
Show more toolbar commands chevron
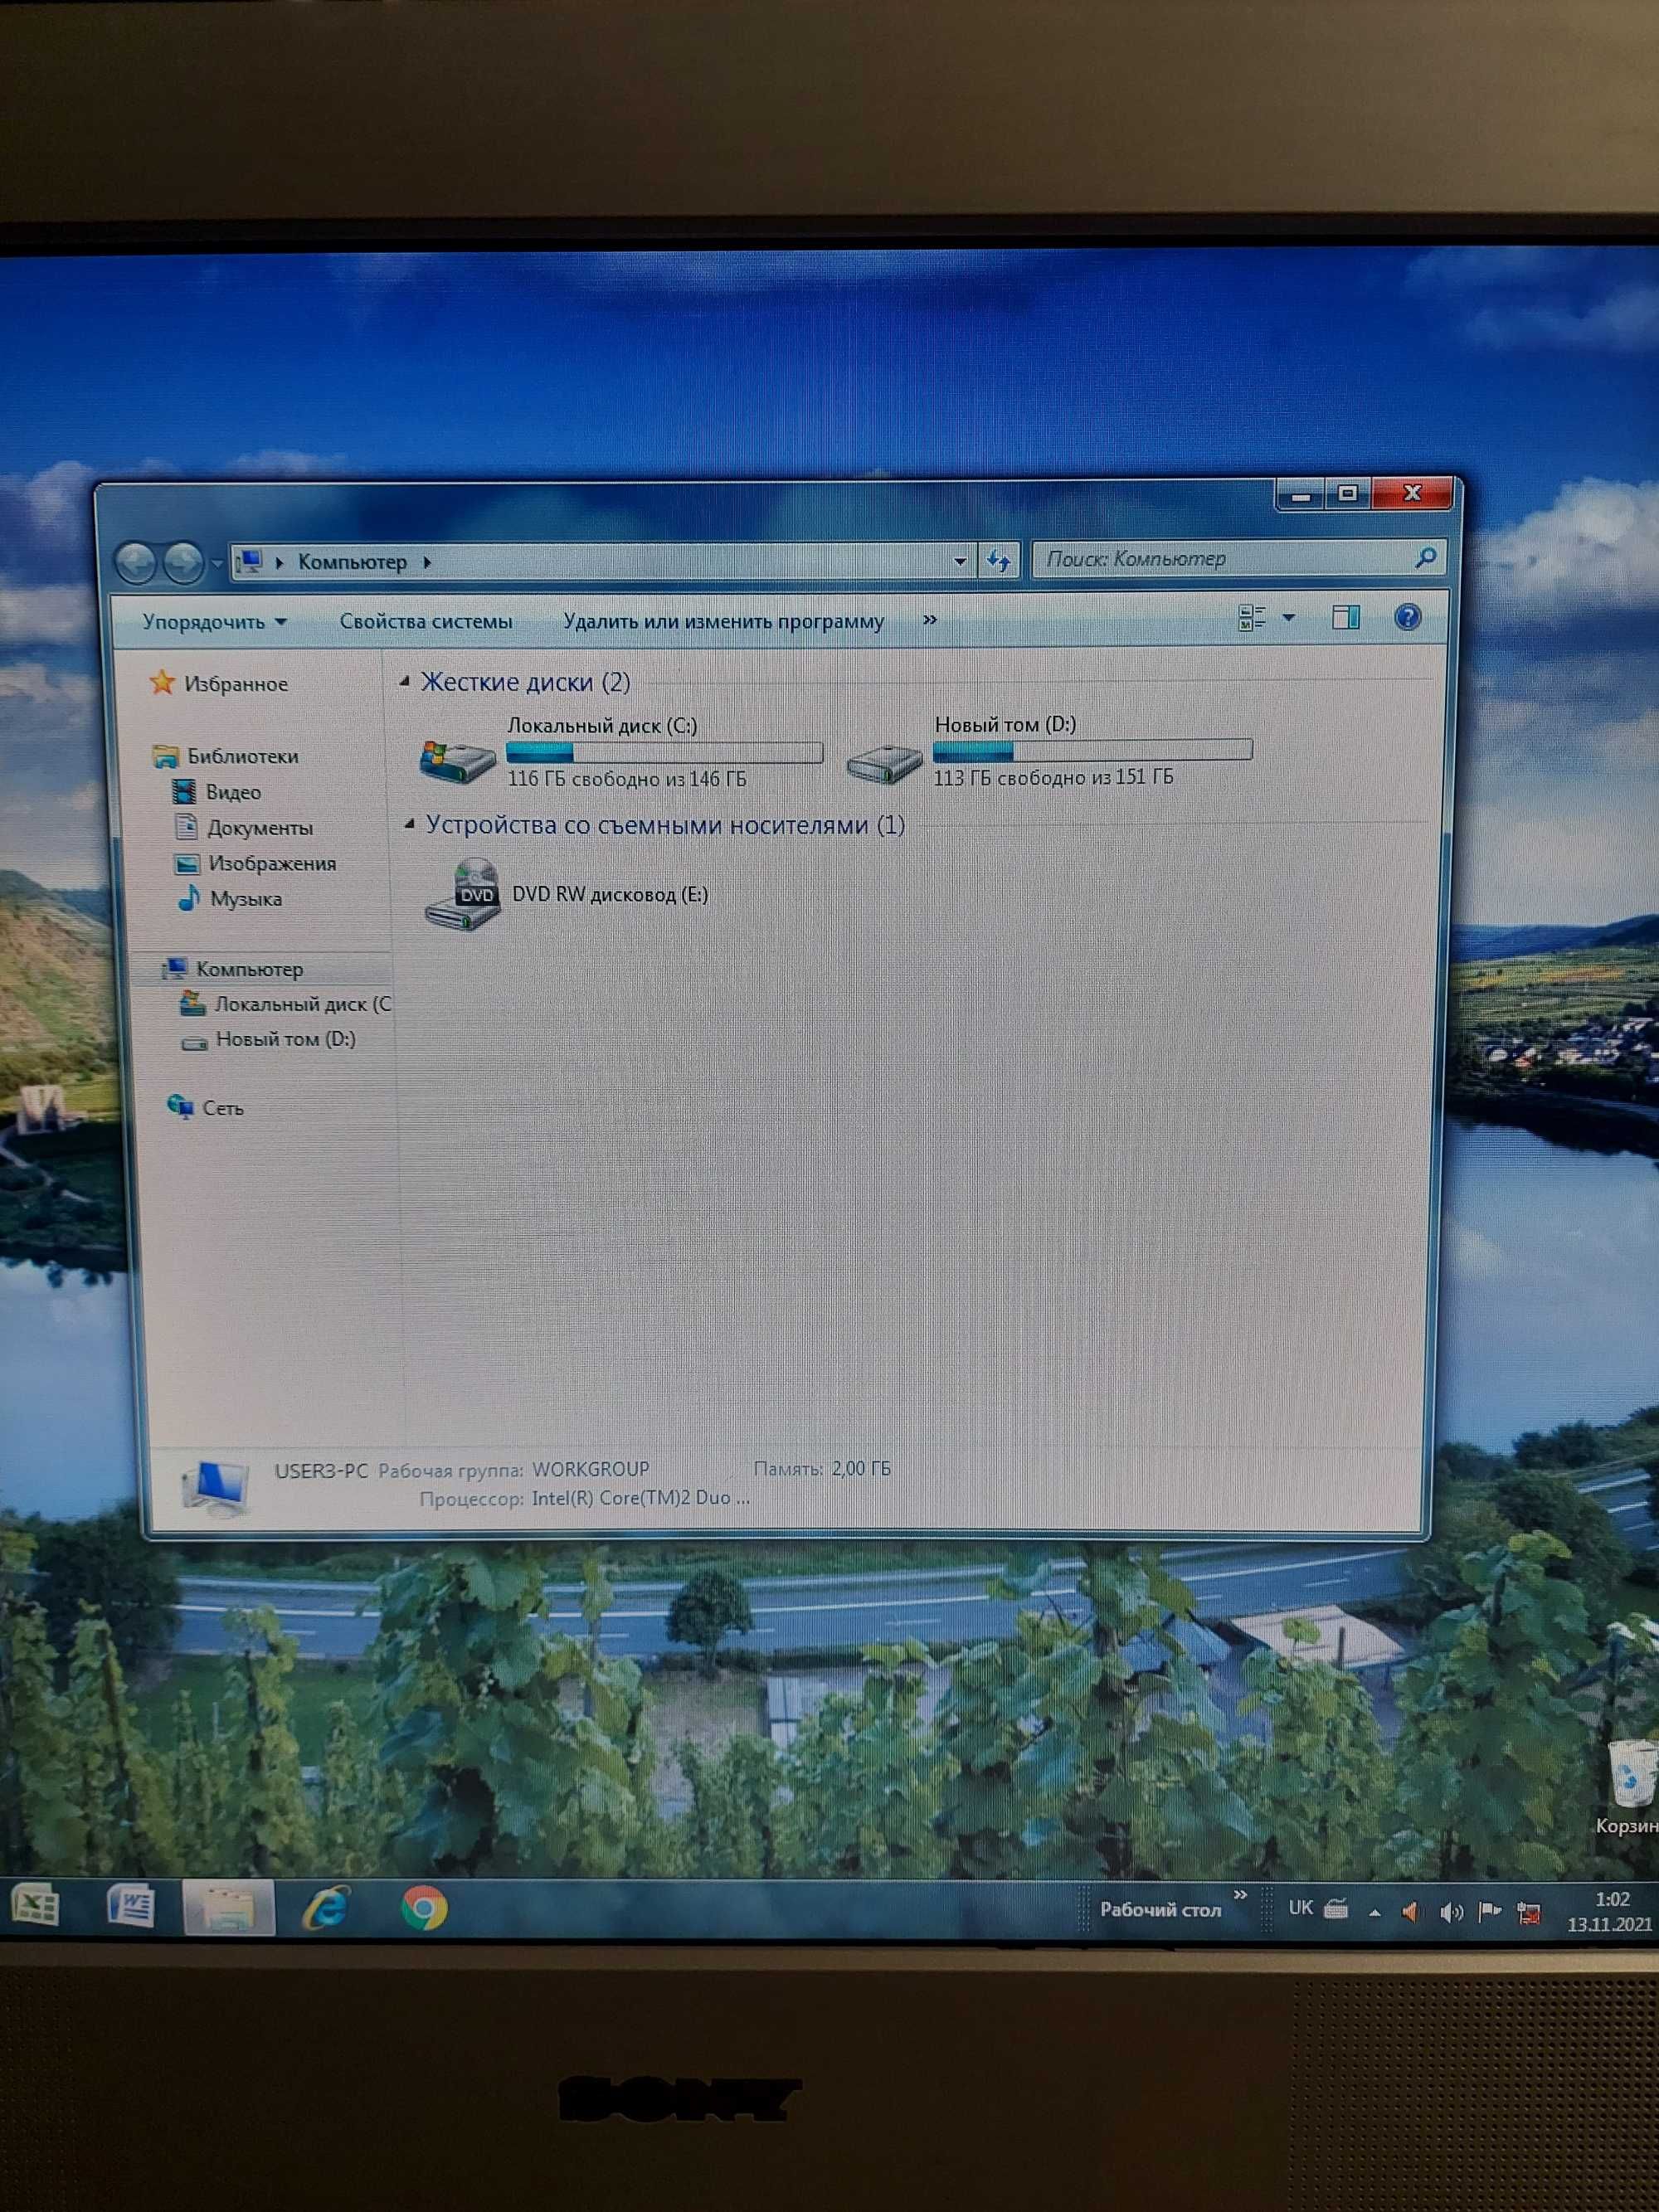tap(930, 620)
